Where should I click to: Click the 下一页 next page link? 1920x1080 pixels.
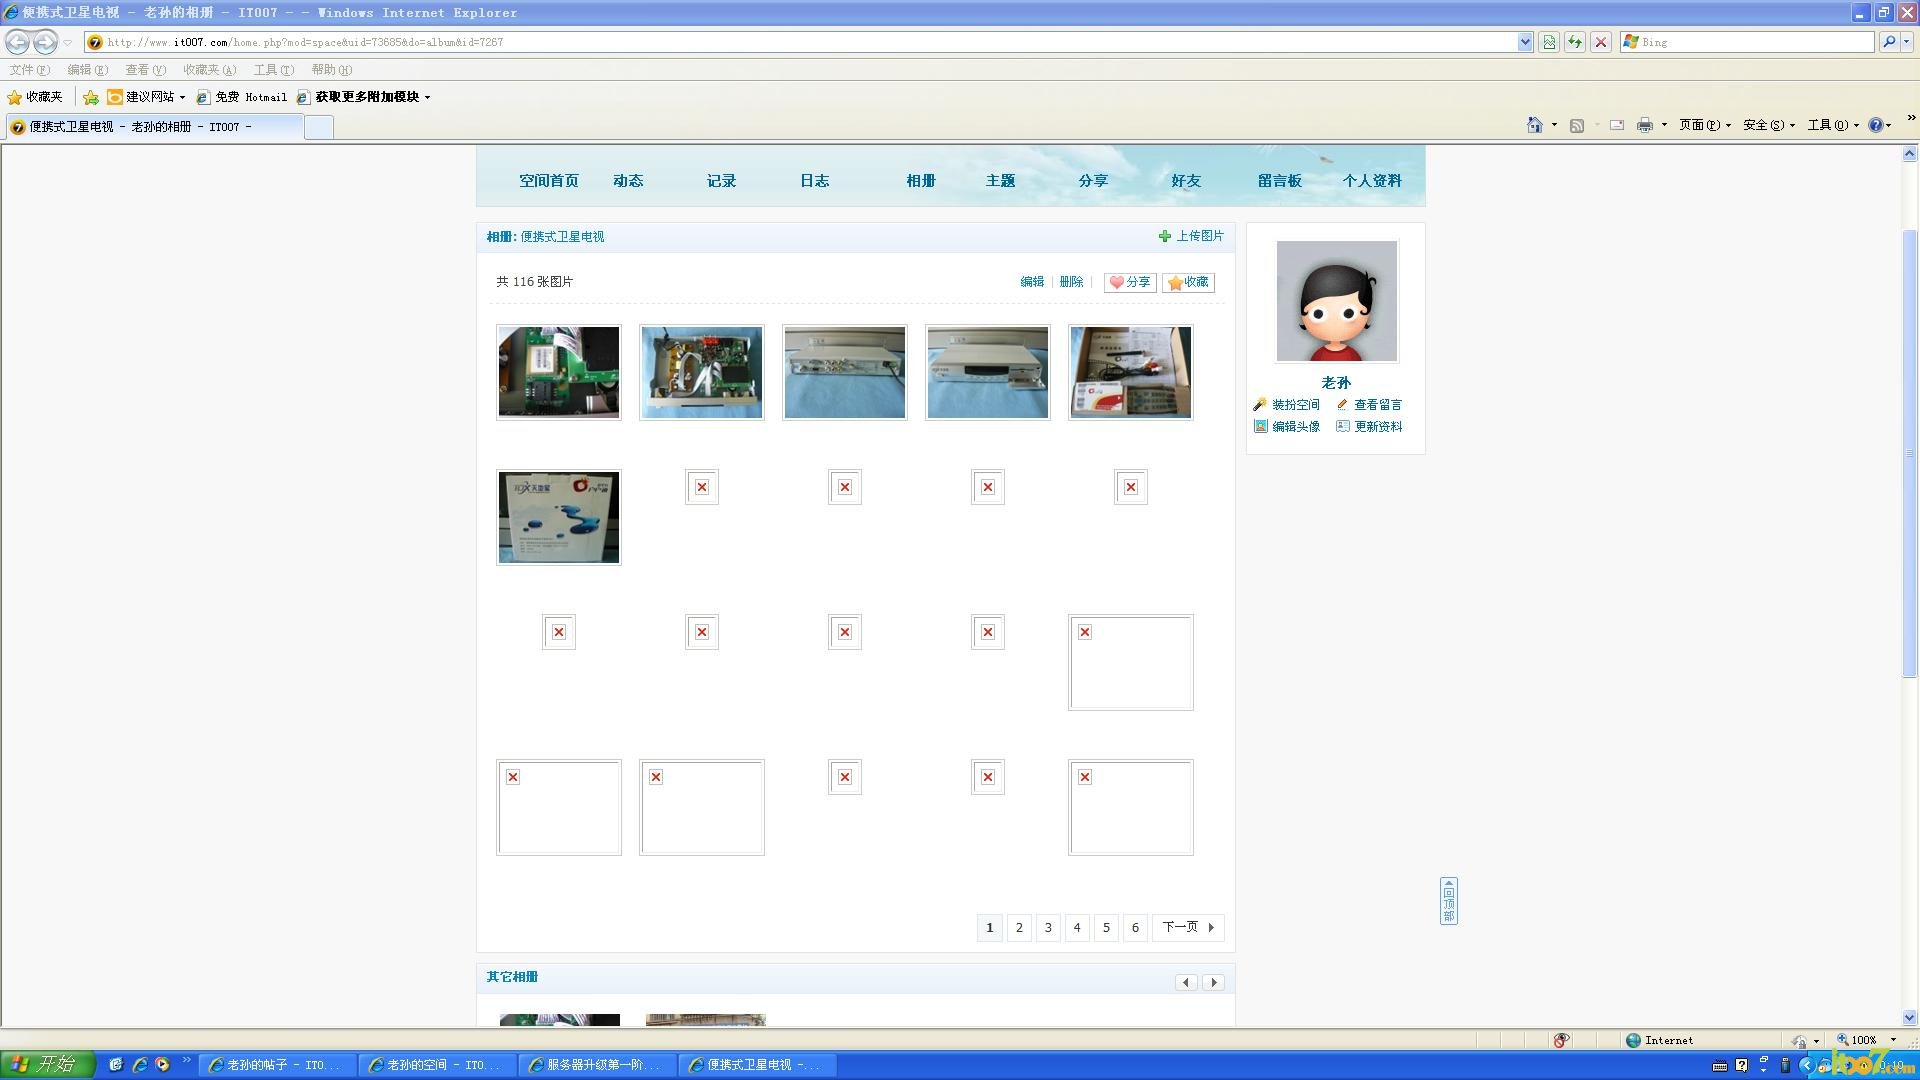(x=1187, y=928)
